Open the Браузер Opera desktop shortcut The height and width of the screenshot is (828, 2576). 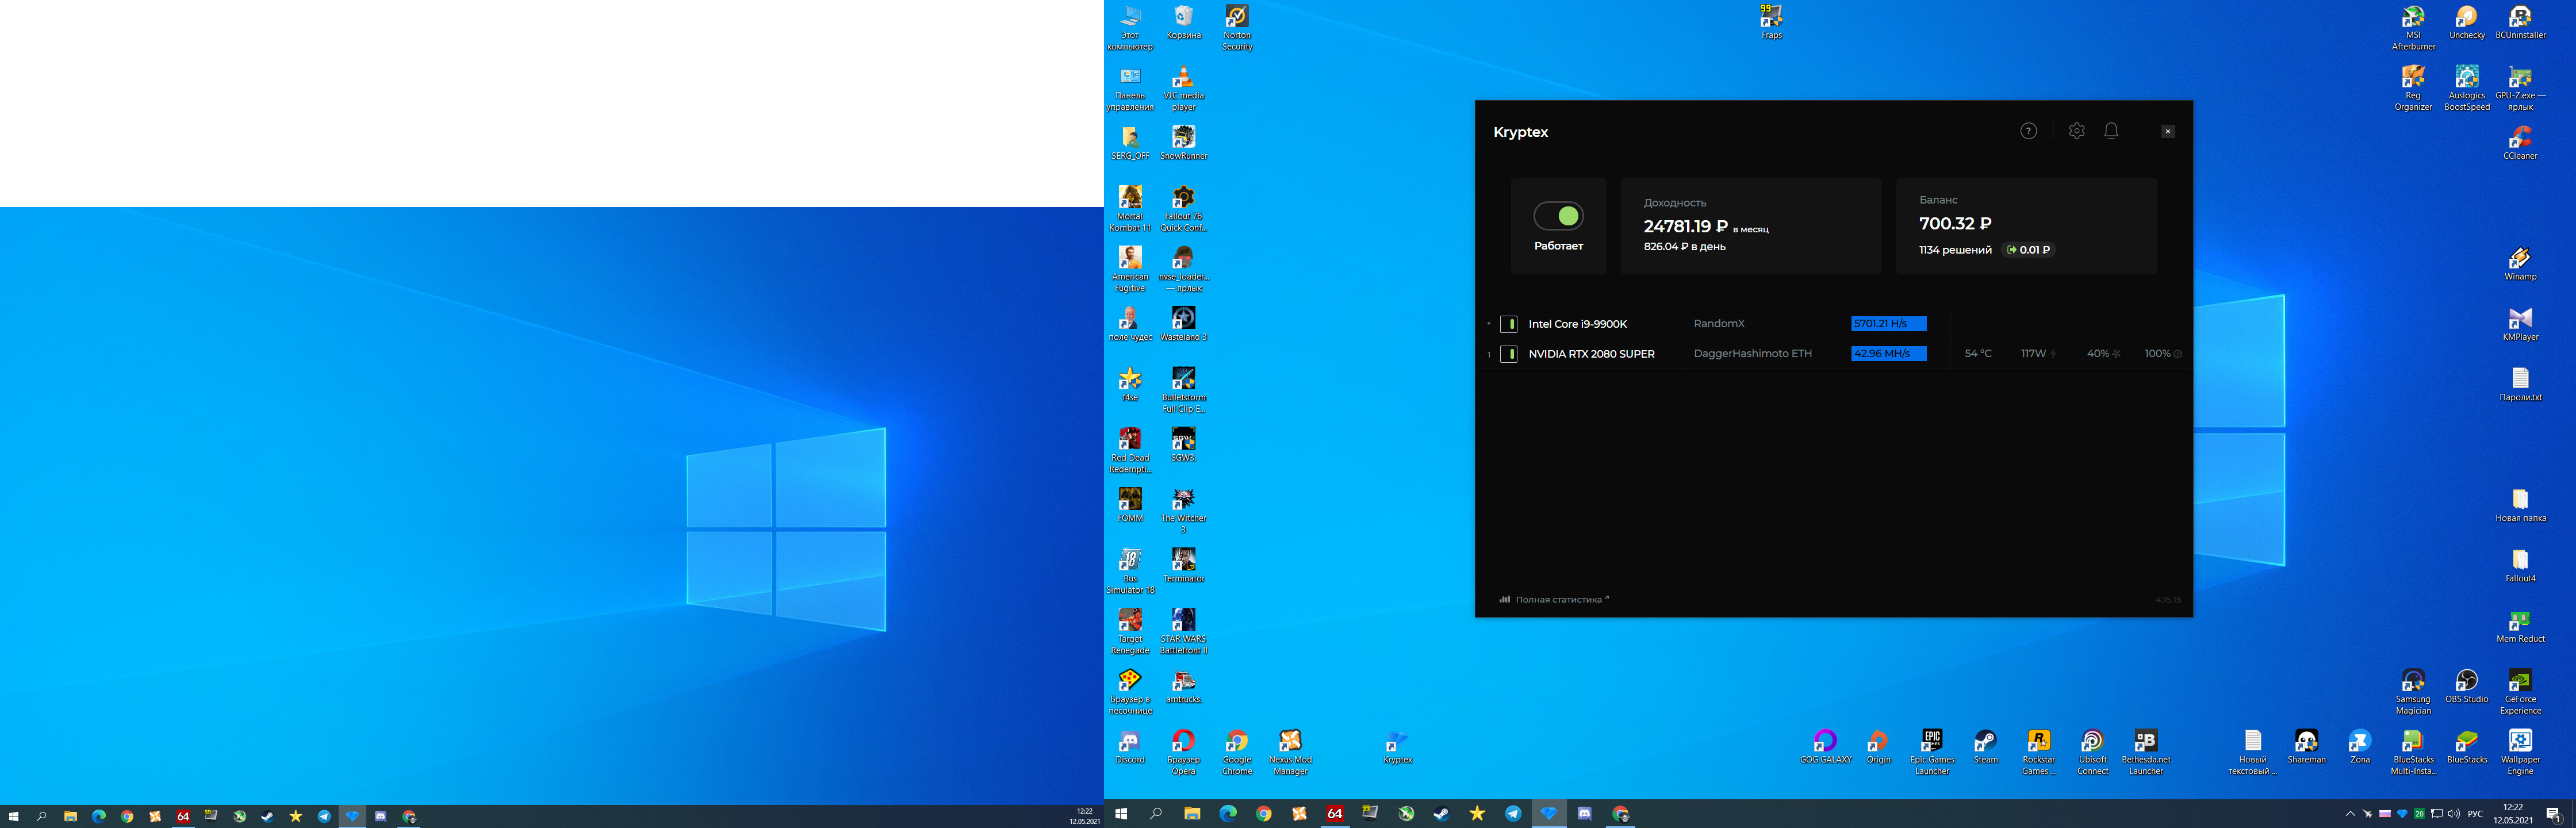pyautogui.click(x=1184, y=753)
